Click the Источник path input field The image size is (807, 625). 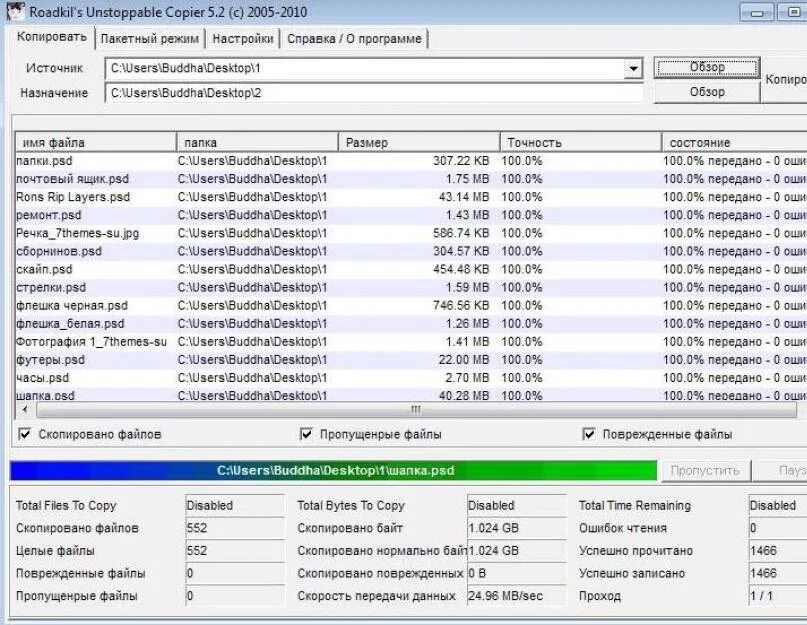(364, 68)
